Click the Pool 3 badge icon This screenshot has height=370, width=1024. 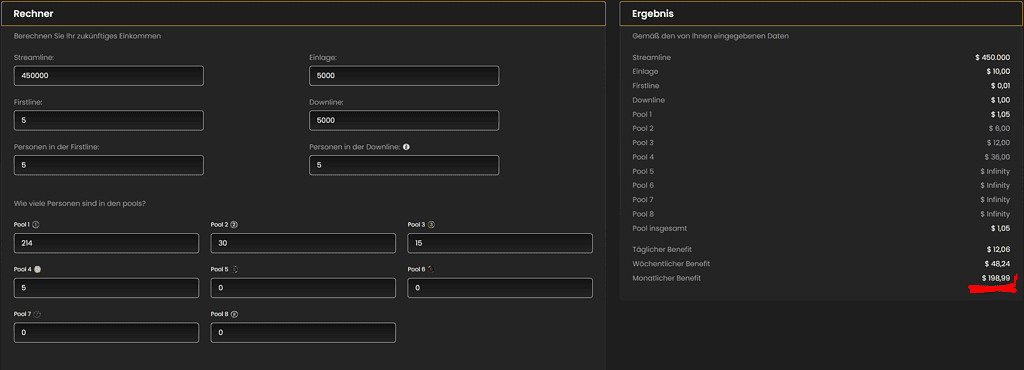pos(431,224)
